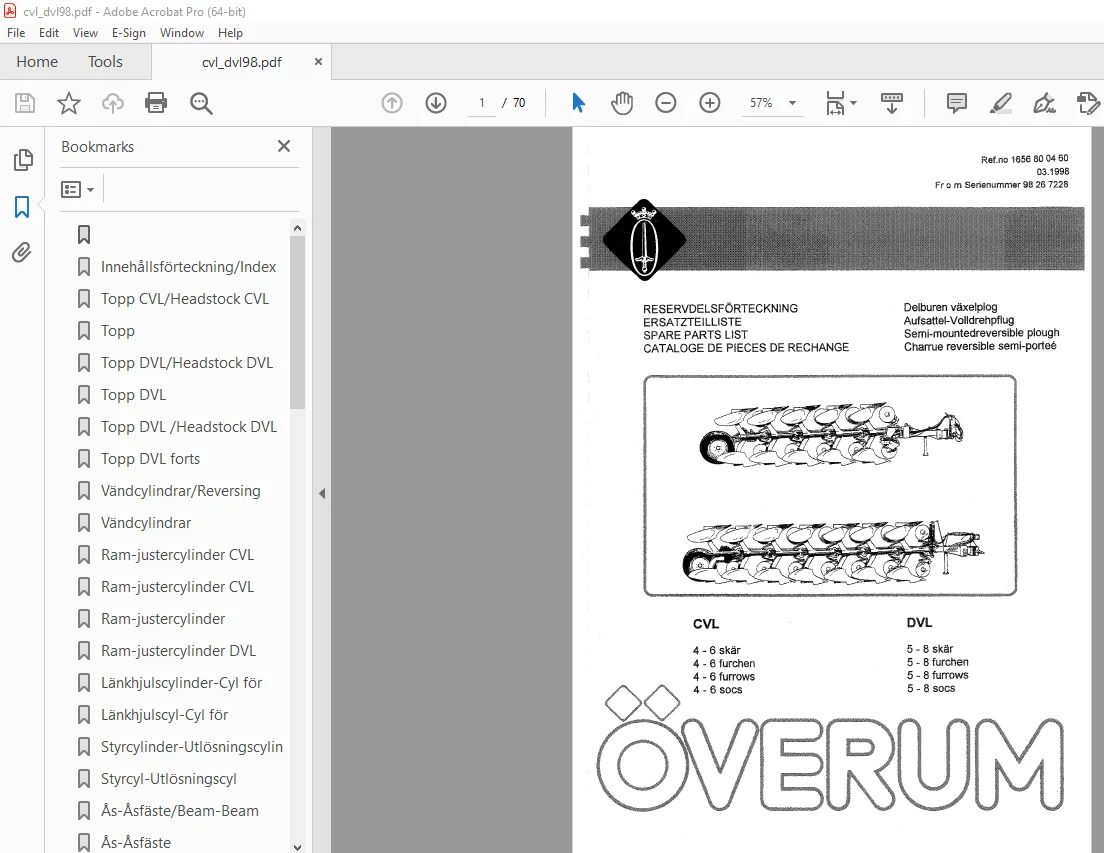Select the plain Topp DVL bookmark
This screenshot has height=853, width=1104.
[133, 395]
